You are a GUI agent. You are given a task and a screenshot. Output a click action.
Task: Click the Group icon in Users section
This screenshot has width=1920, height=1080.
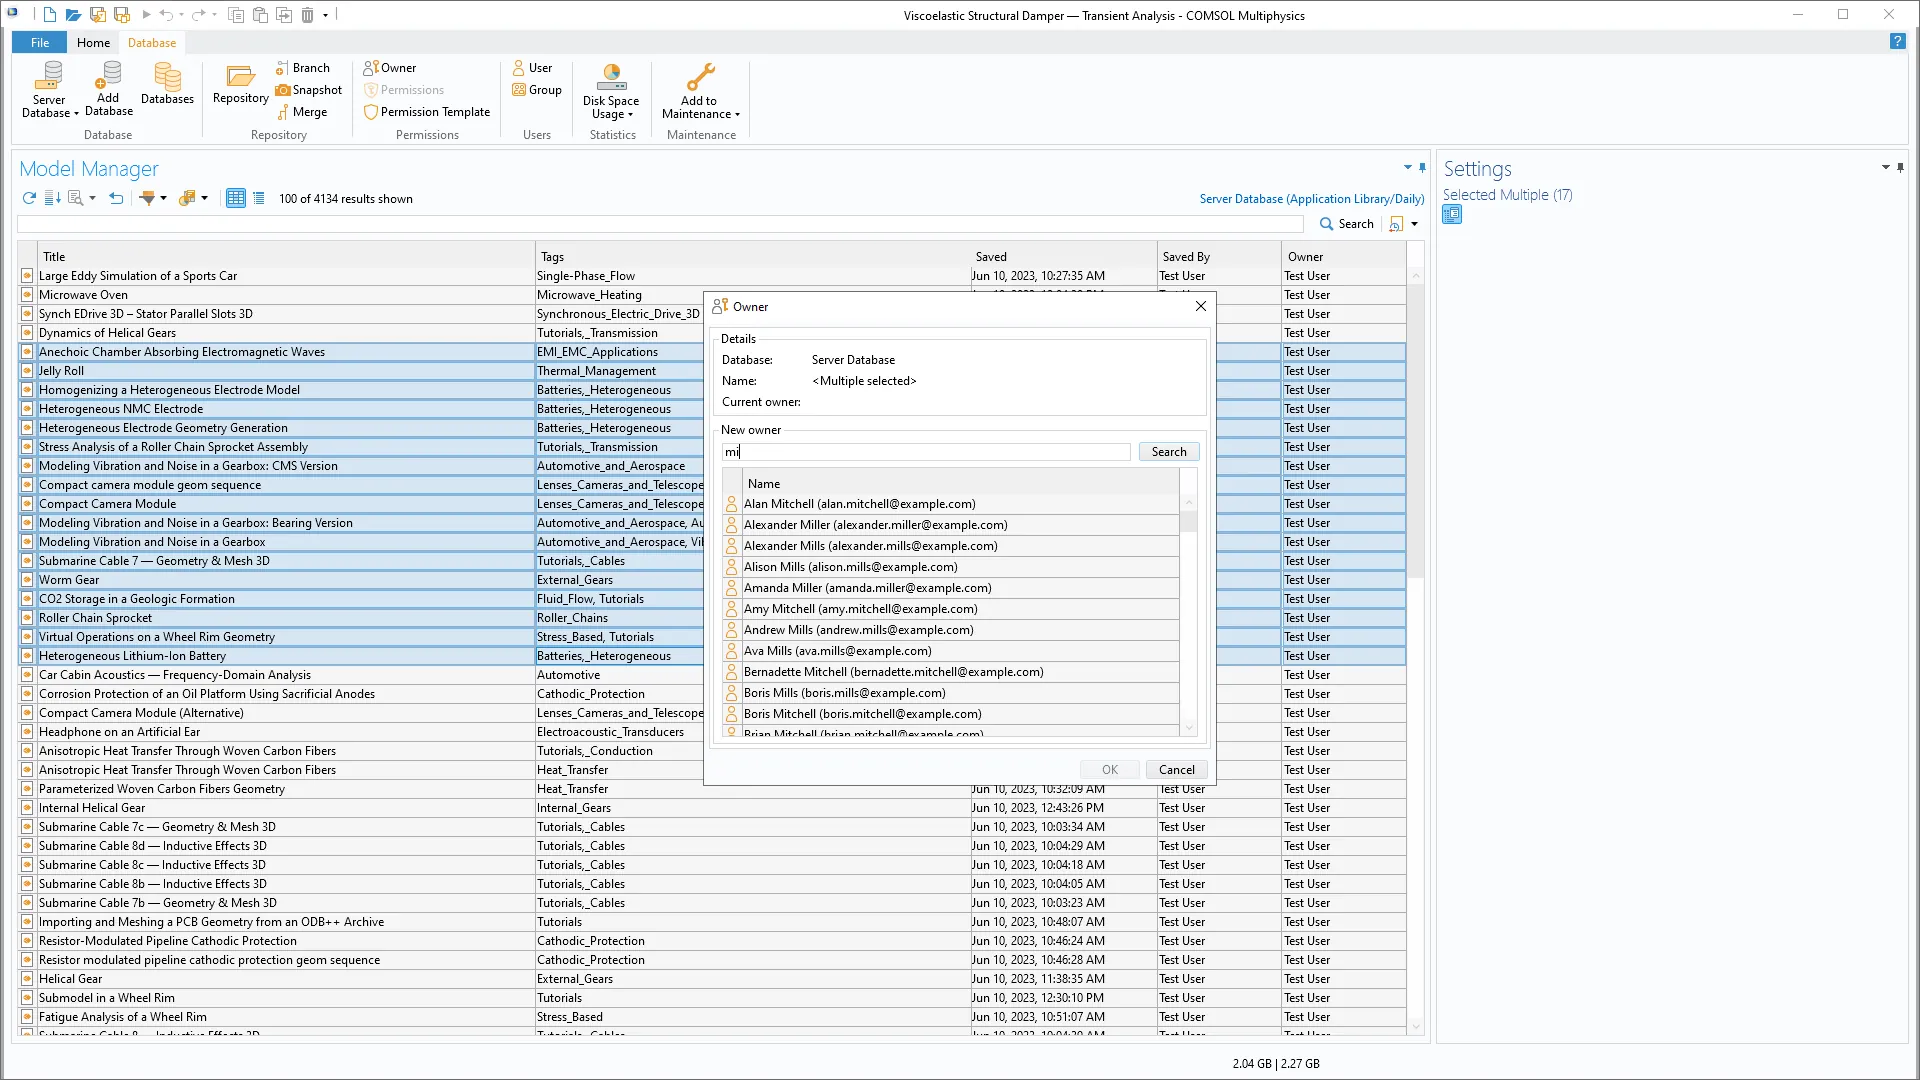[519, 90]
